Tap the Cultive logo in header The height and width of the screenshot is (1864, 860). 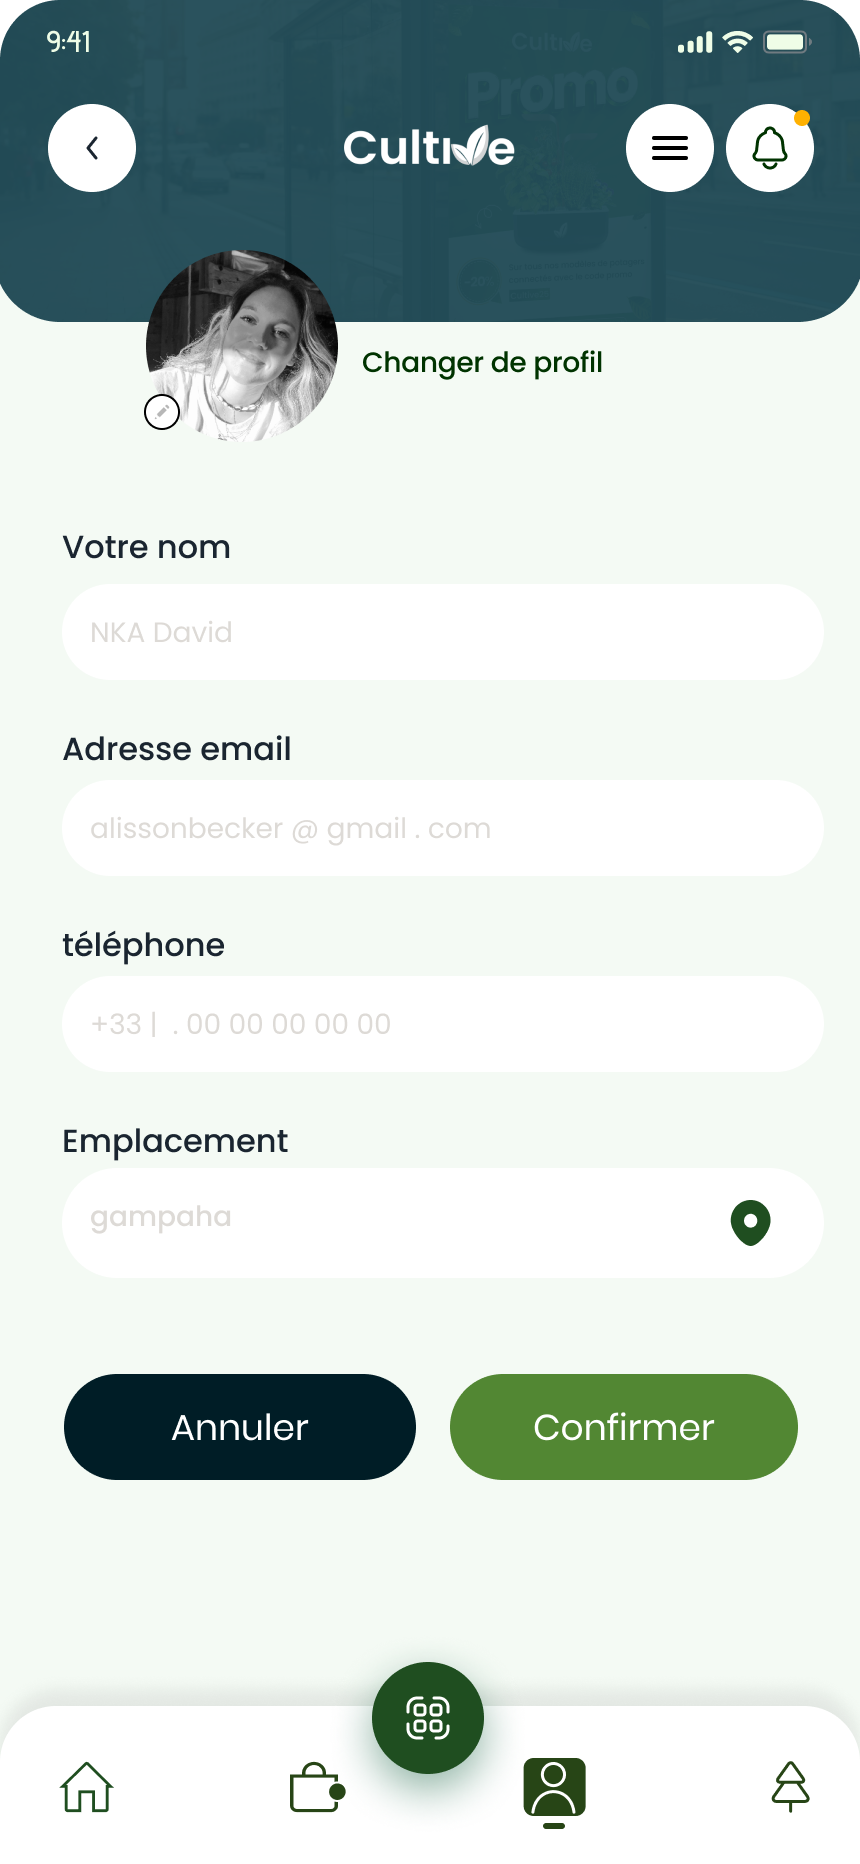429,148
